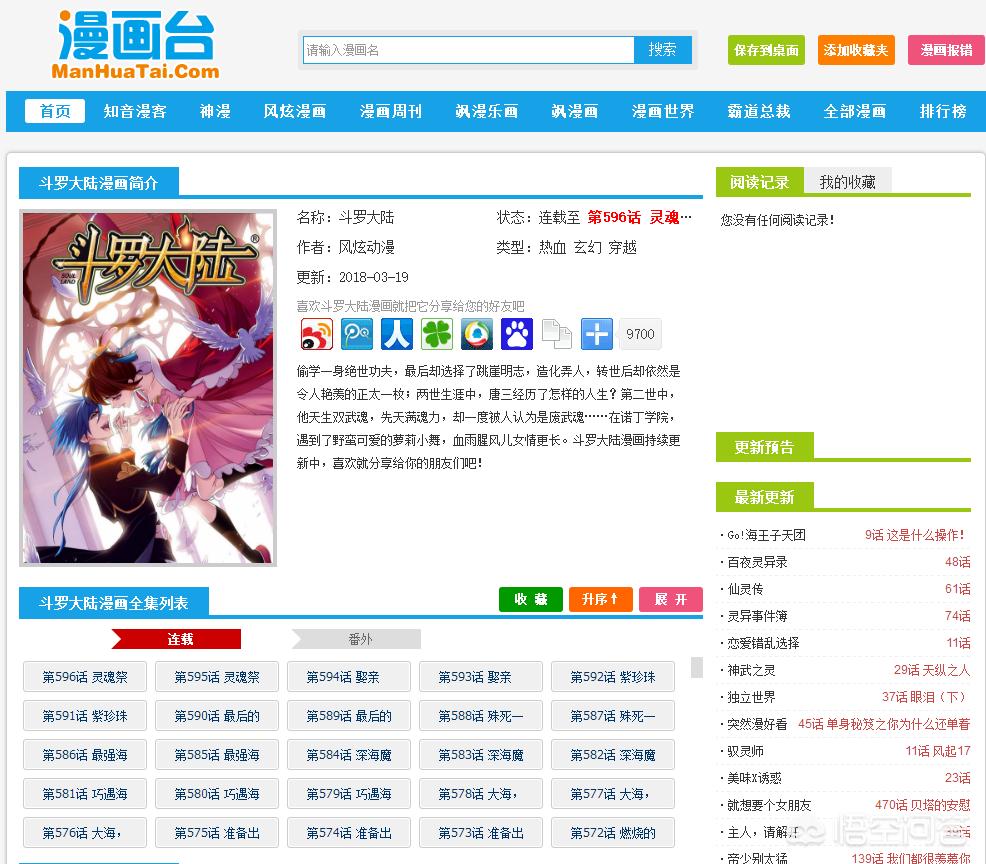The height and width of the screenshot is (864, 986).
Task: Open 全部漫画 in navigation bar
Action: [855, 111]
